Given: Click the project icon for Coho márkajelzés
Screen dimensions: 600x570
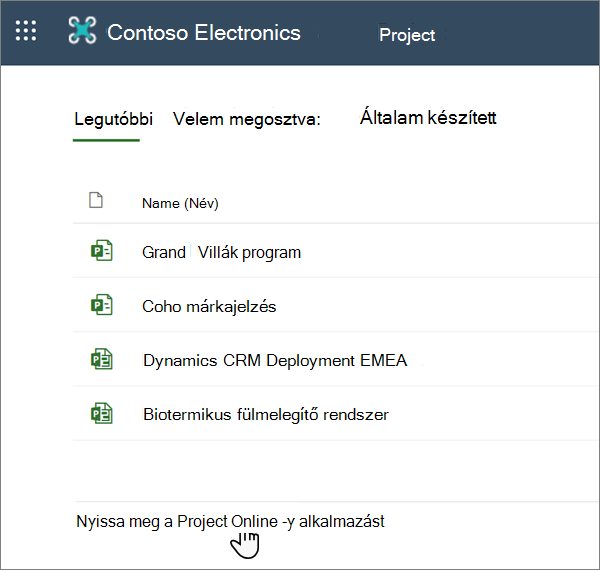Looking at the screenshot, I should (101, 305).
